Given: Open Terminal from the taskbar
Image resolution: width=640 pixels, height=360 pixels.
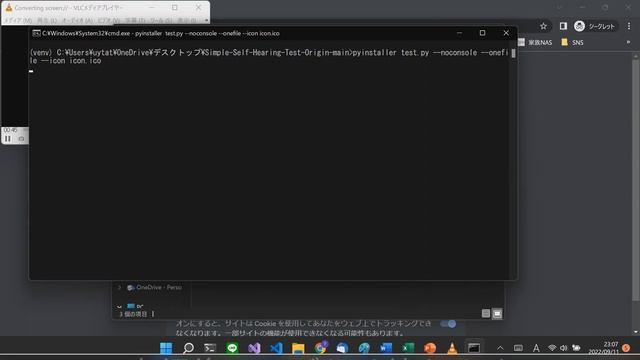Looking at the screenshot, I should tap(210, 348).
